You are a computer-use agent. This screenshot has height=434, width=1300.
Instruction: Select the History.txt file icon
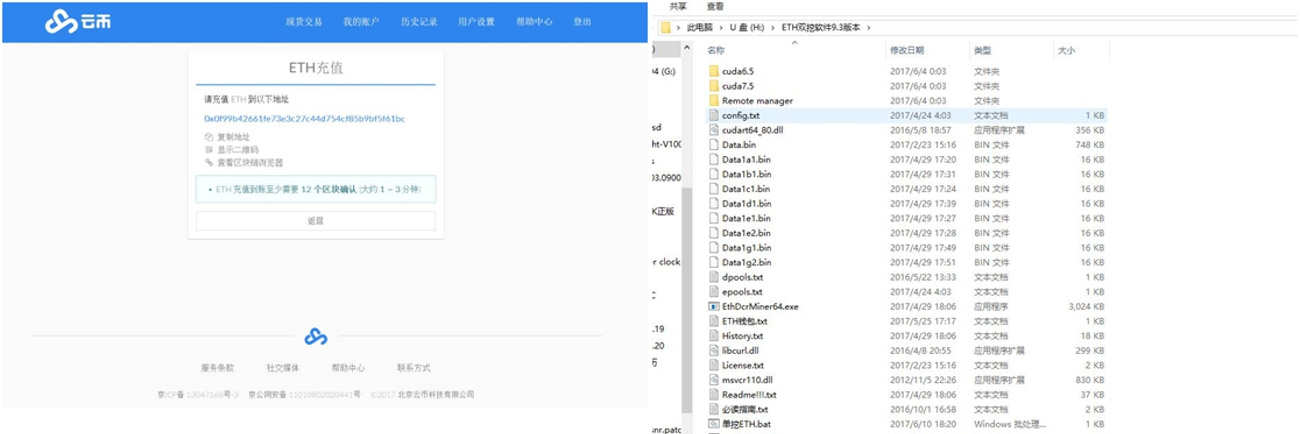(713, 336)
